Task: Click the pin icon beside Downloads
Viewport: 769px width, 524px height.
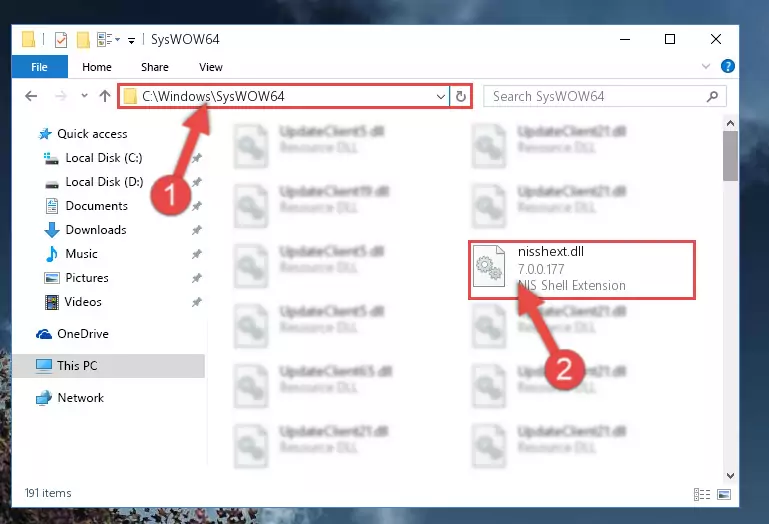Action: pos(197,230)
